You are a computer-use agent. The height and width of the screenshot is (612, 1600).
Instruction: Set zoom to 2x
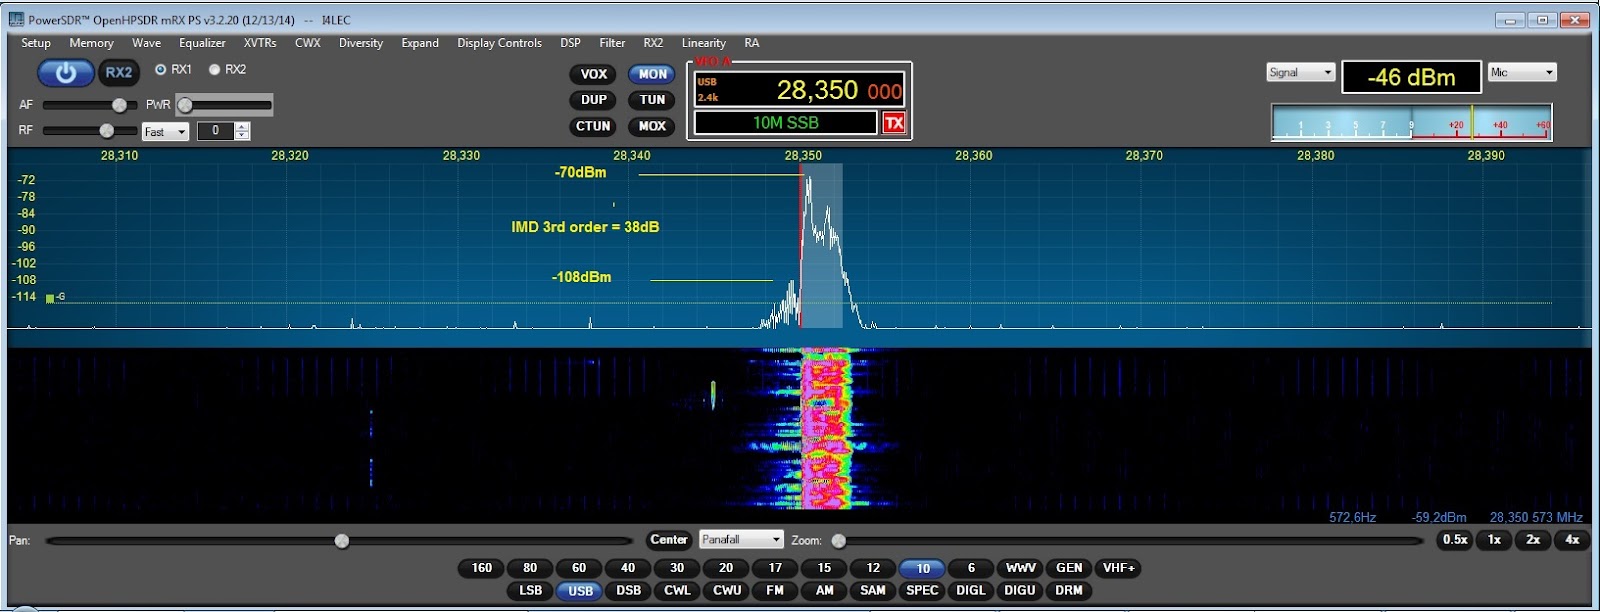pyautogui.click(x=1533, y=539)
